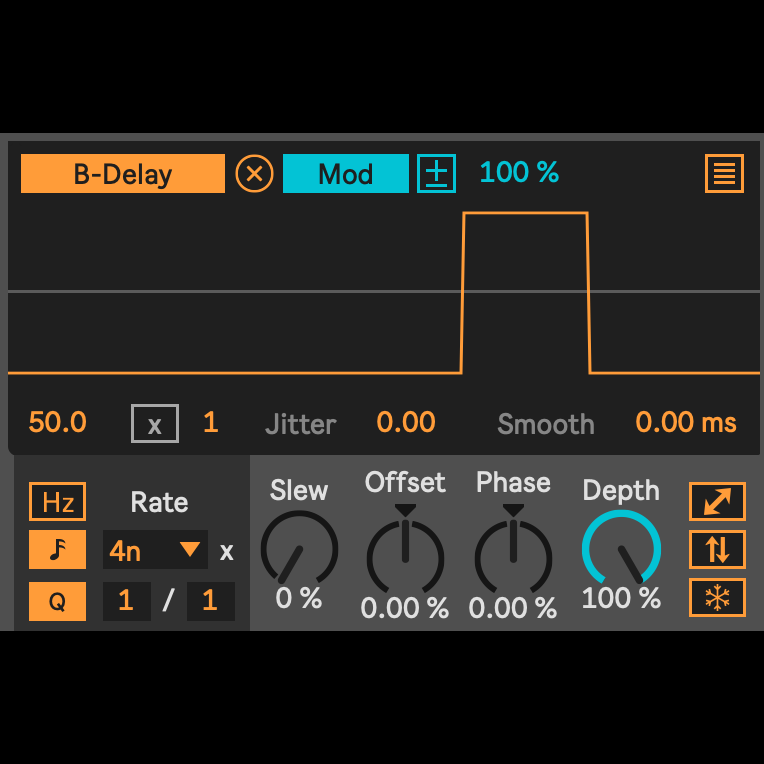Image resolution: width=764 pixels, height=764 pixels.
Task: Toggle the bipolar plus-minus modulation icon
Action: 436,174
